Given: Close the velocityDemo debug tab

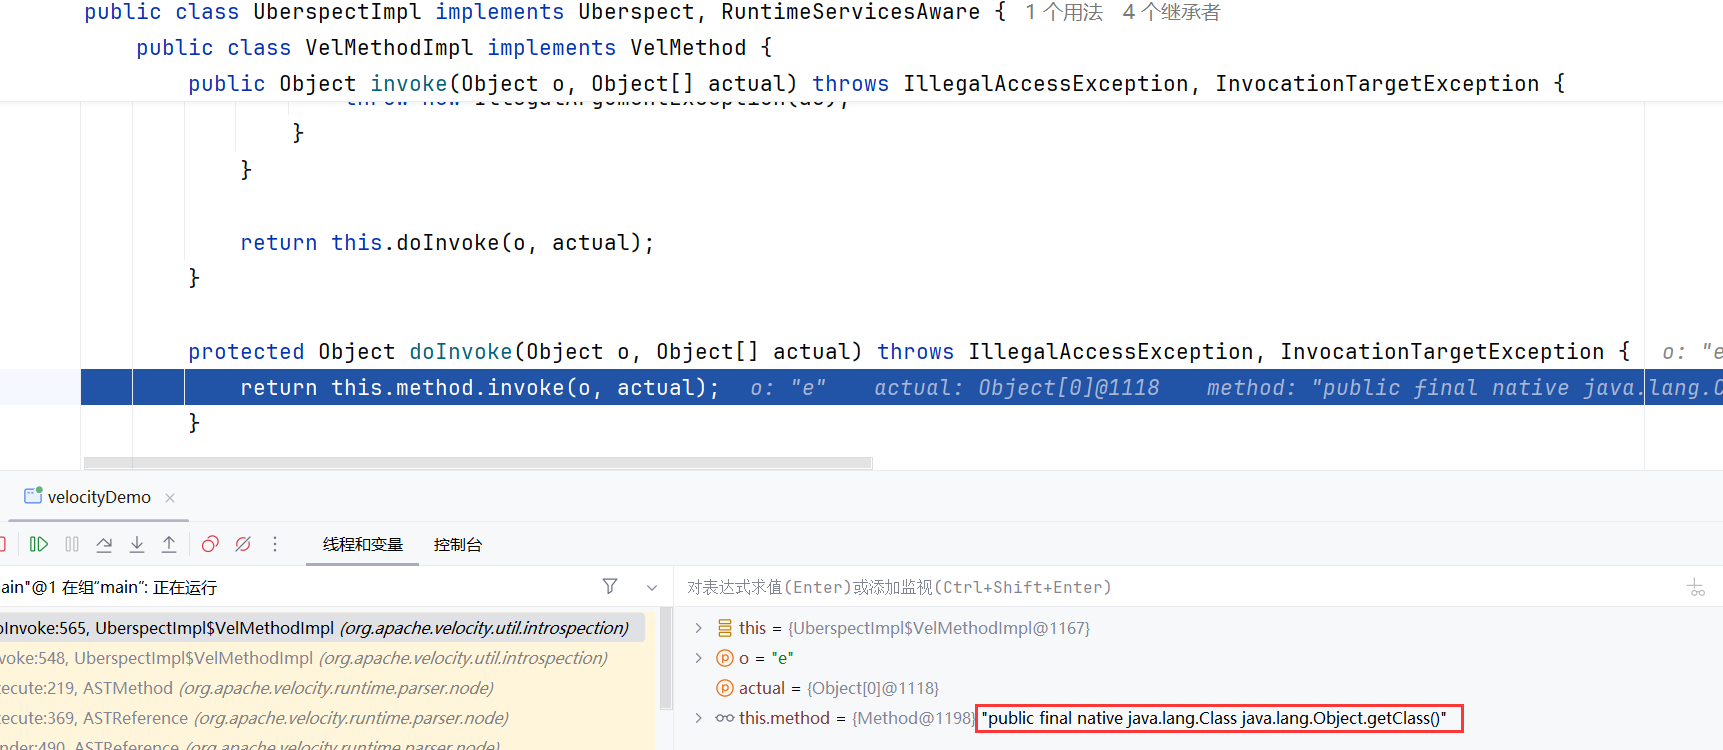Looking at the screenshot, I should click(170, 498).
